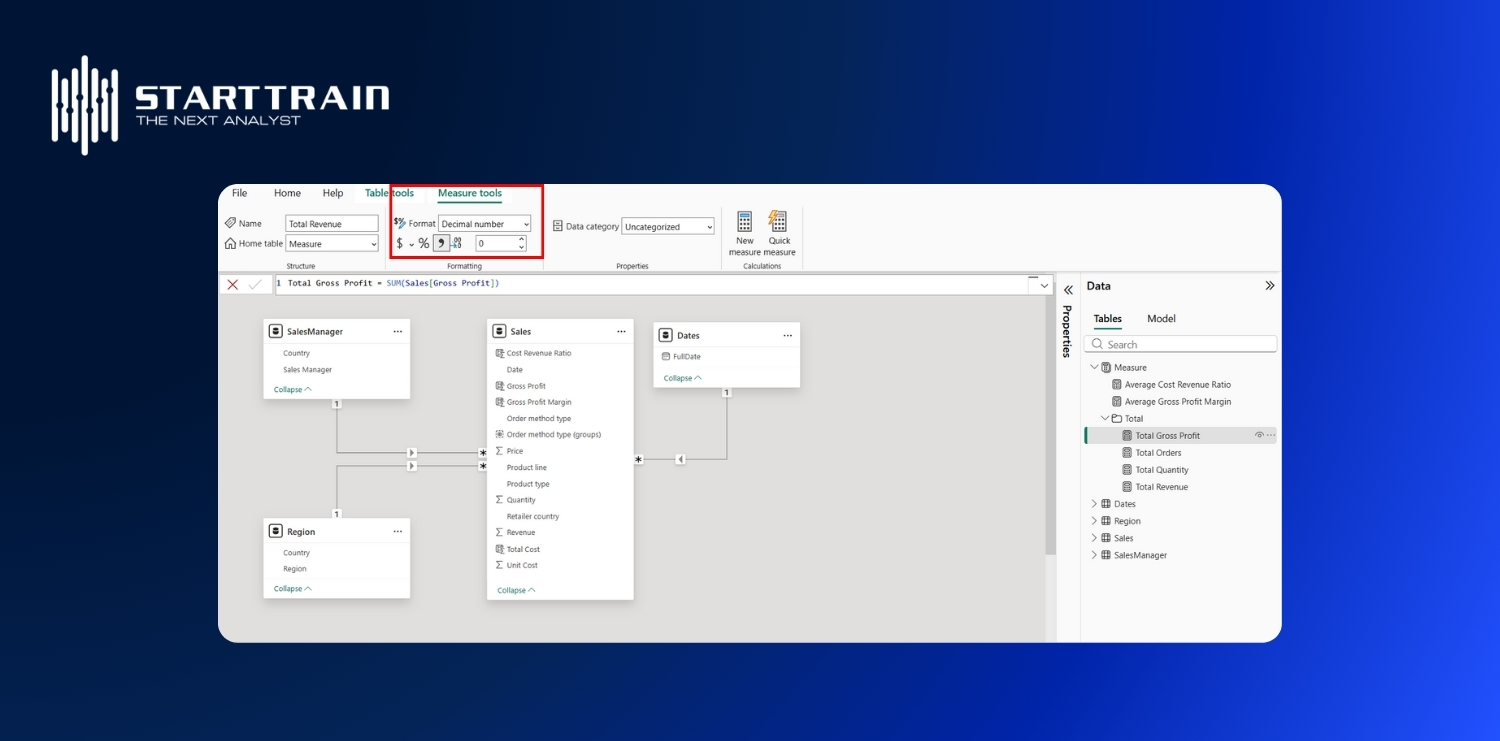The image size is (1500, 741).
Task: Toggle the thousands separator comma button
Action: pyautogui.click(x=441, y=243)
